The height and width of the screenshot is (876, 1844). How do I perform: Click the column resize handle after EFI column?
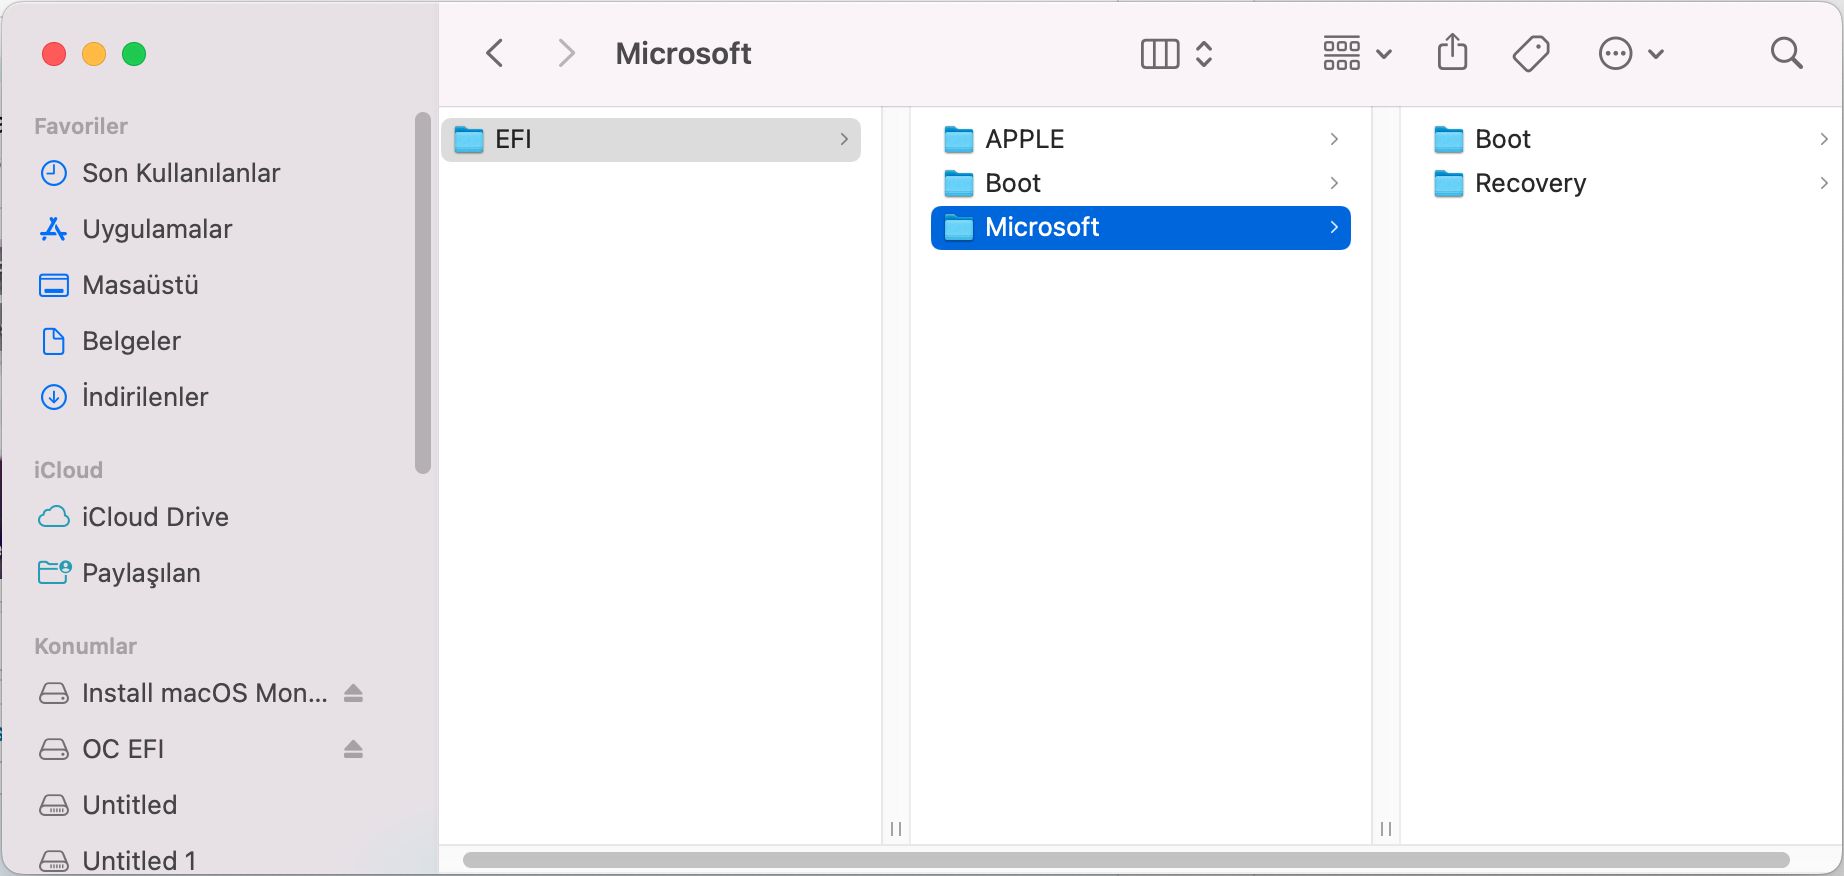point(896,829)
